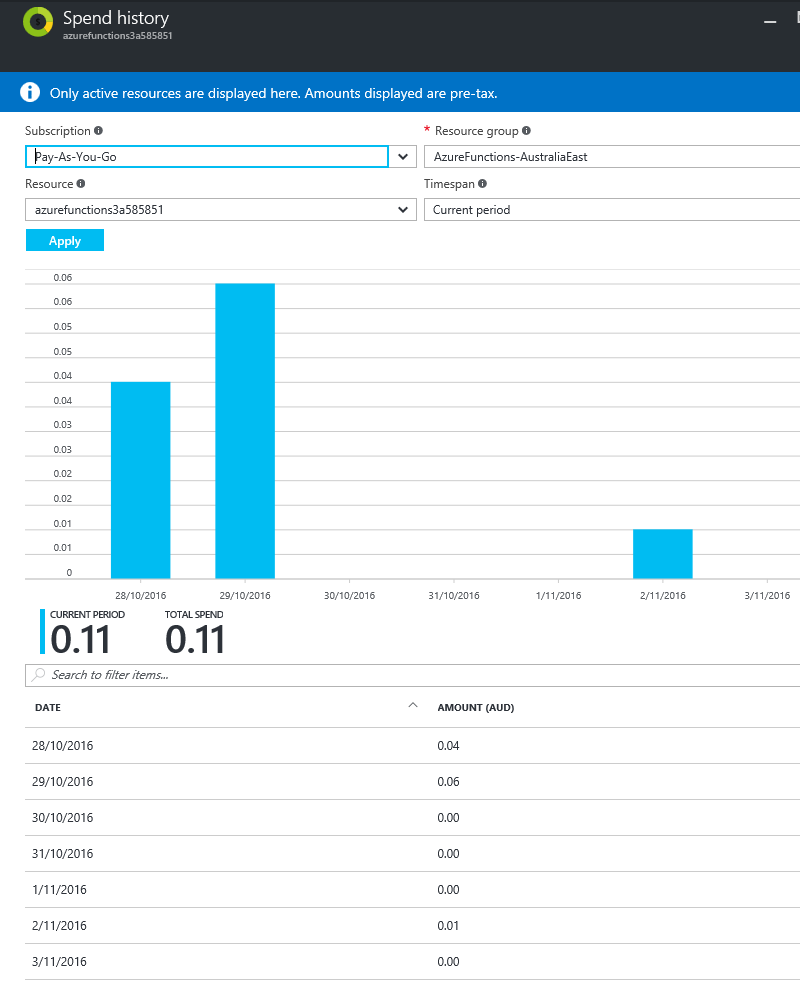Viewport: 800px width, 989px height.
Task: Click the AMOUNT (AUD) column header
Action: coord(476,708)
